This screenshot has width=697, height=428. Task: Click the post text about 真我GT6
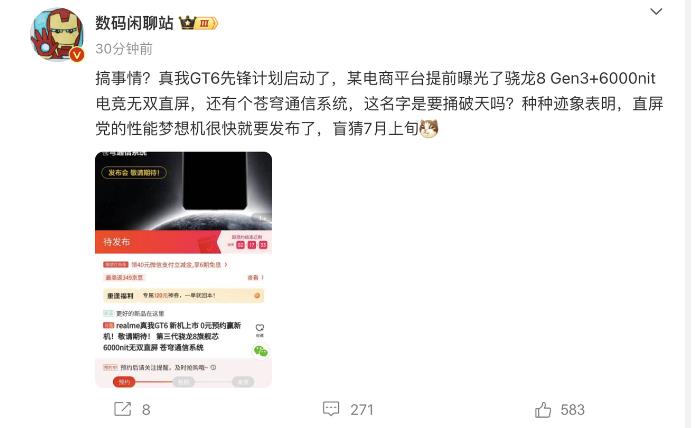(379, 104)
